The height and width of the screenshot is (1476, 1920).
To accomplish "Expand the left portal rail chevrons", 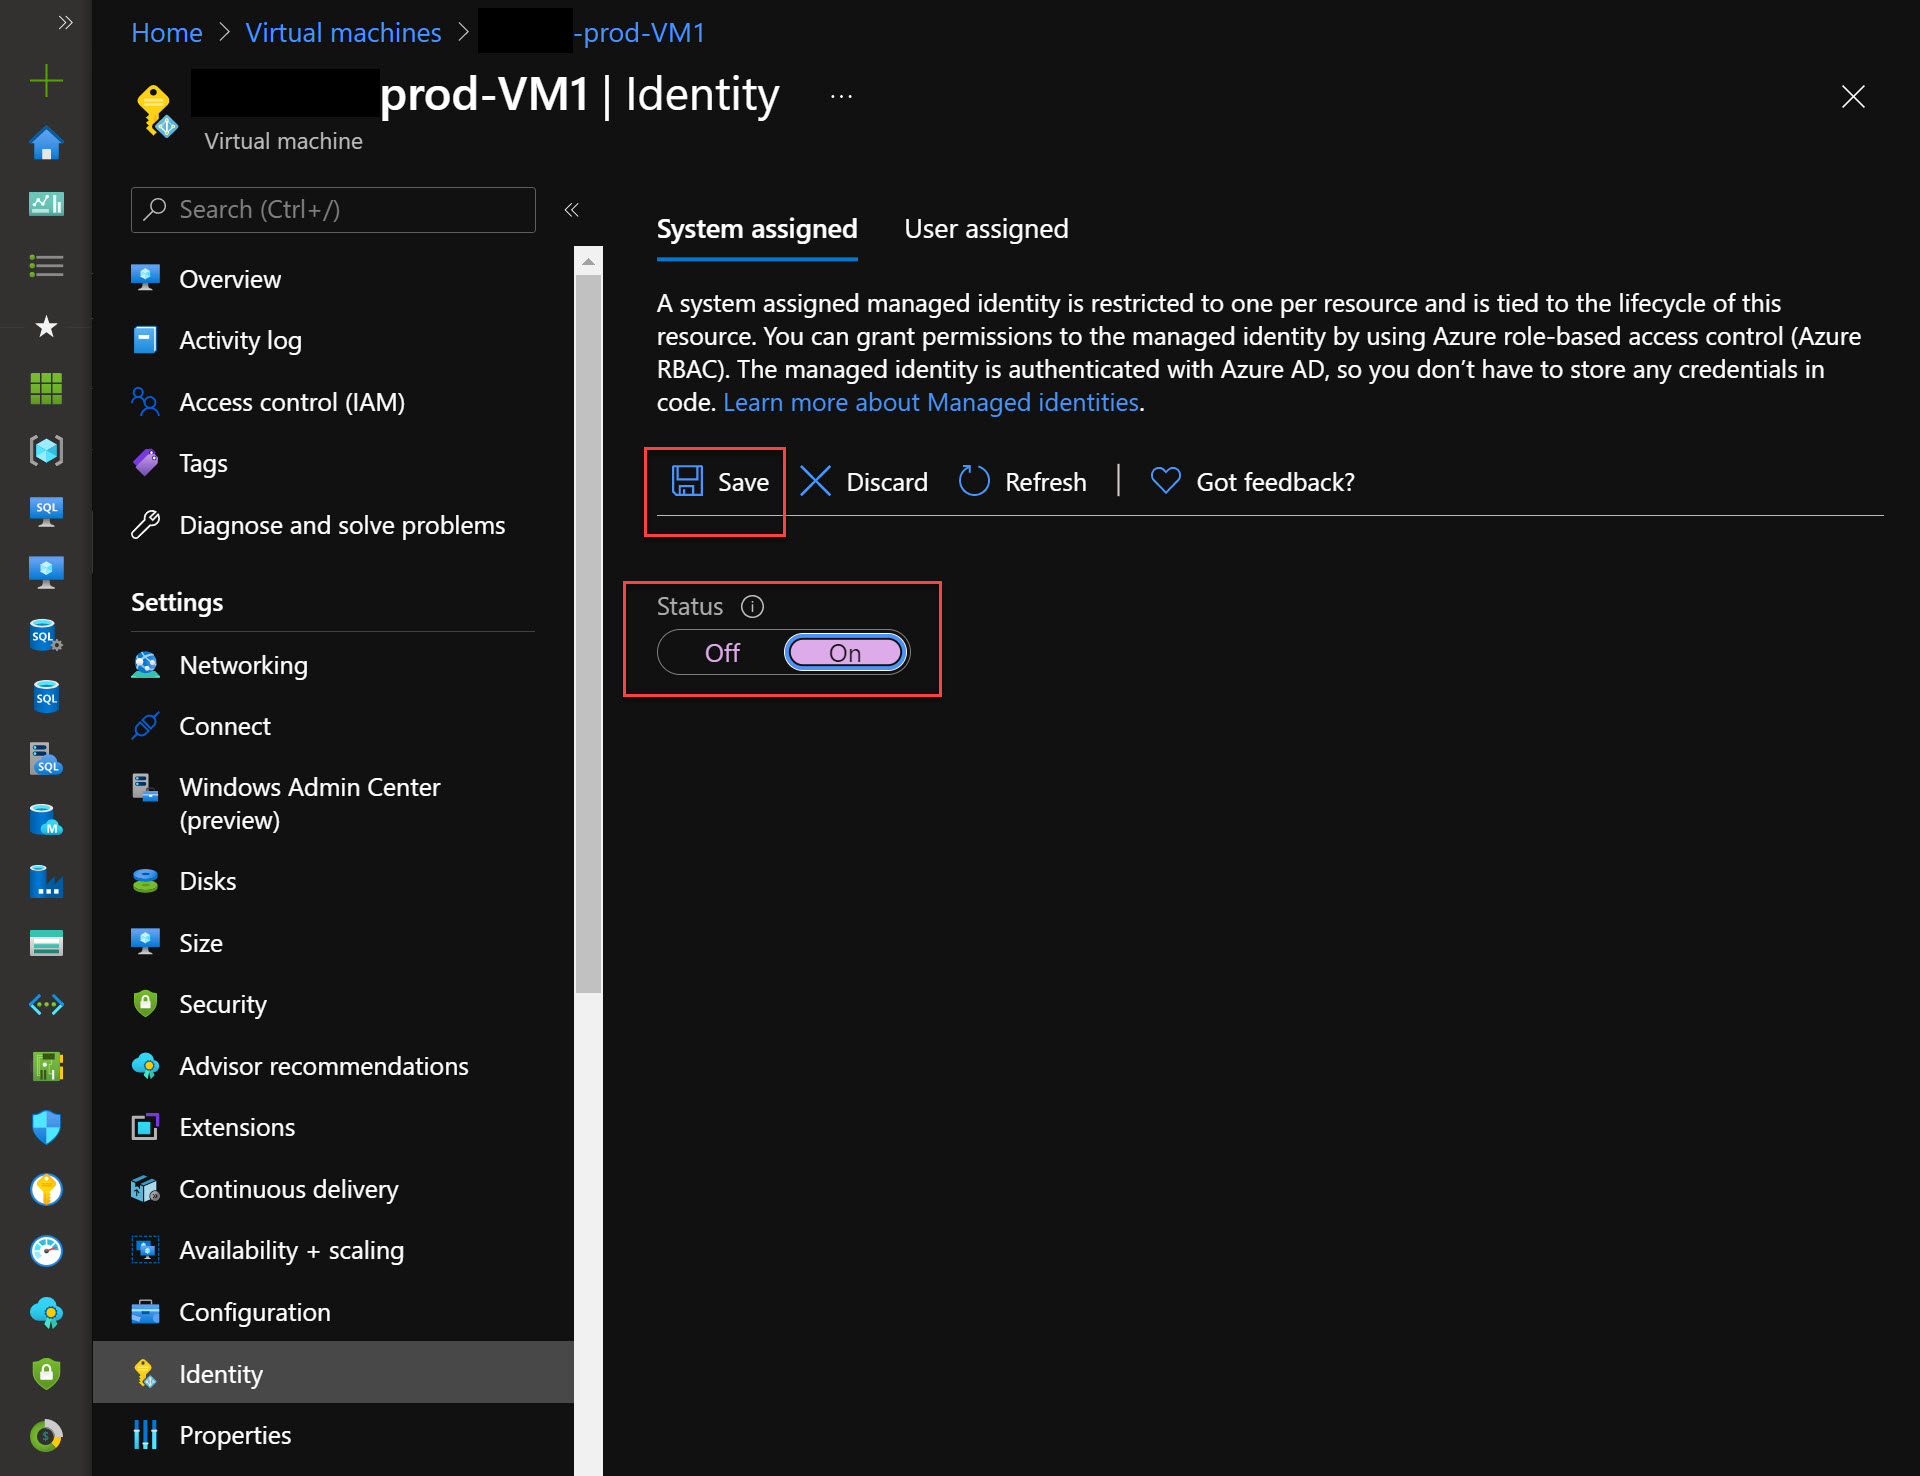I will pos(66,22).
